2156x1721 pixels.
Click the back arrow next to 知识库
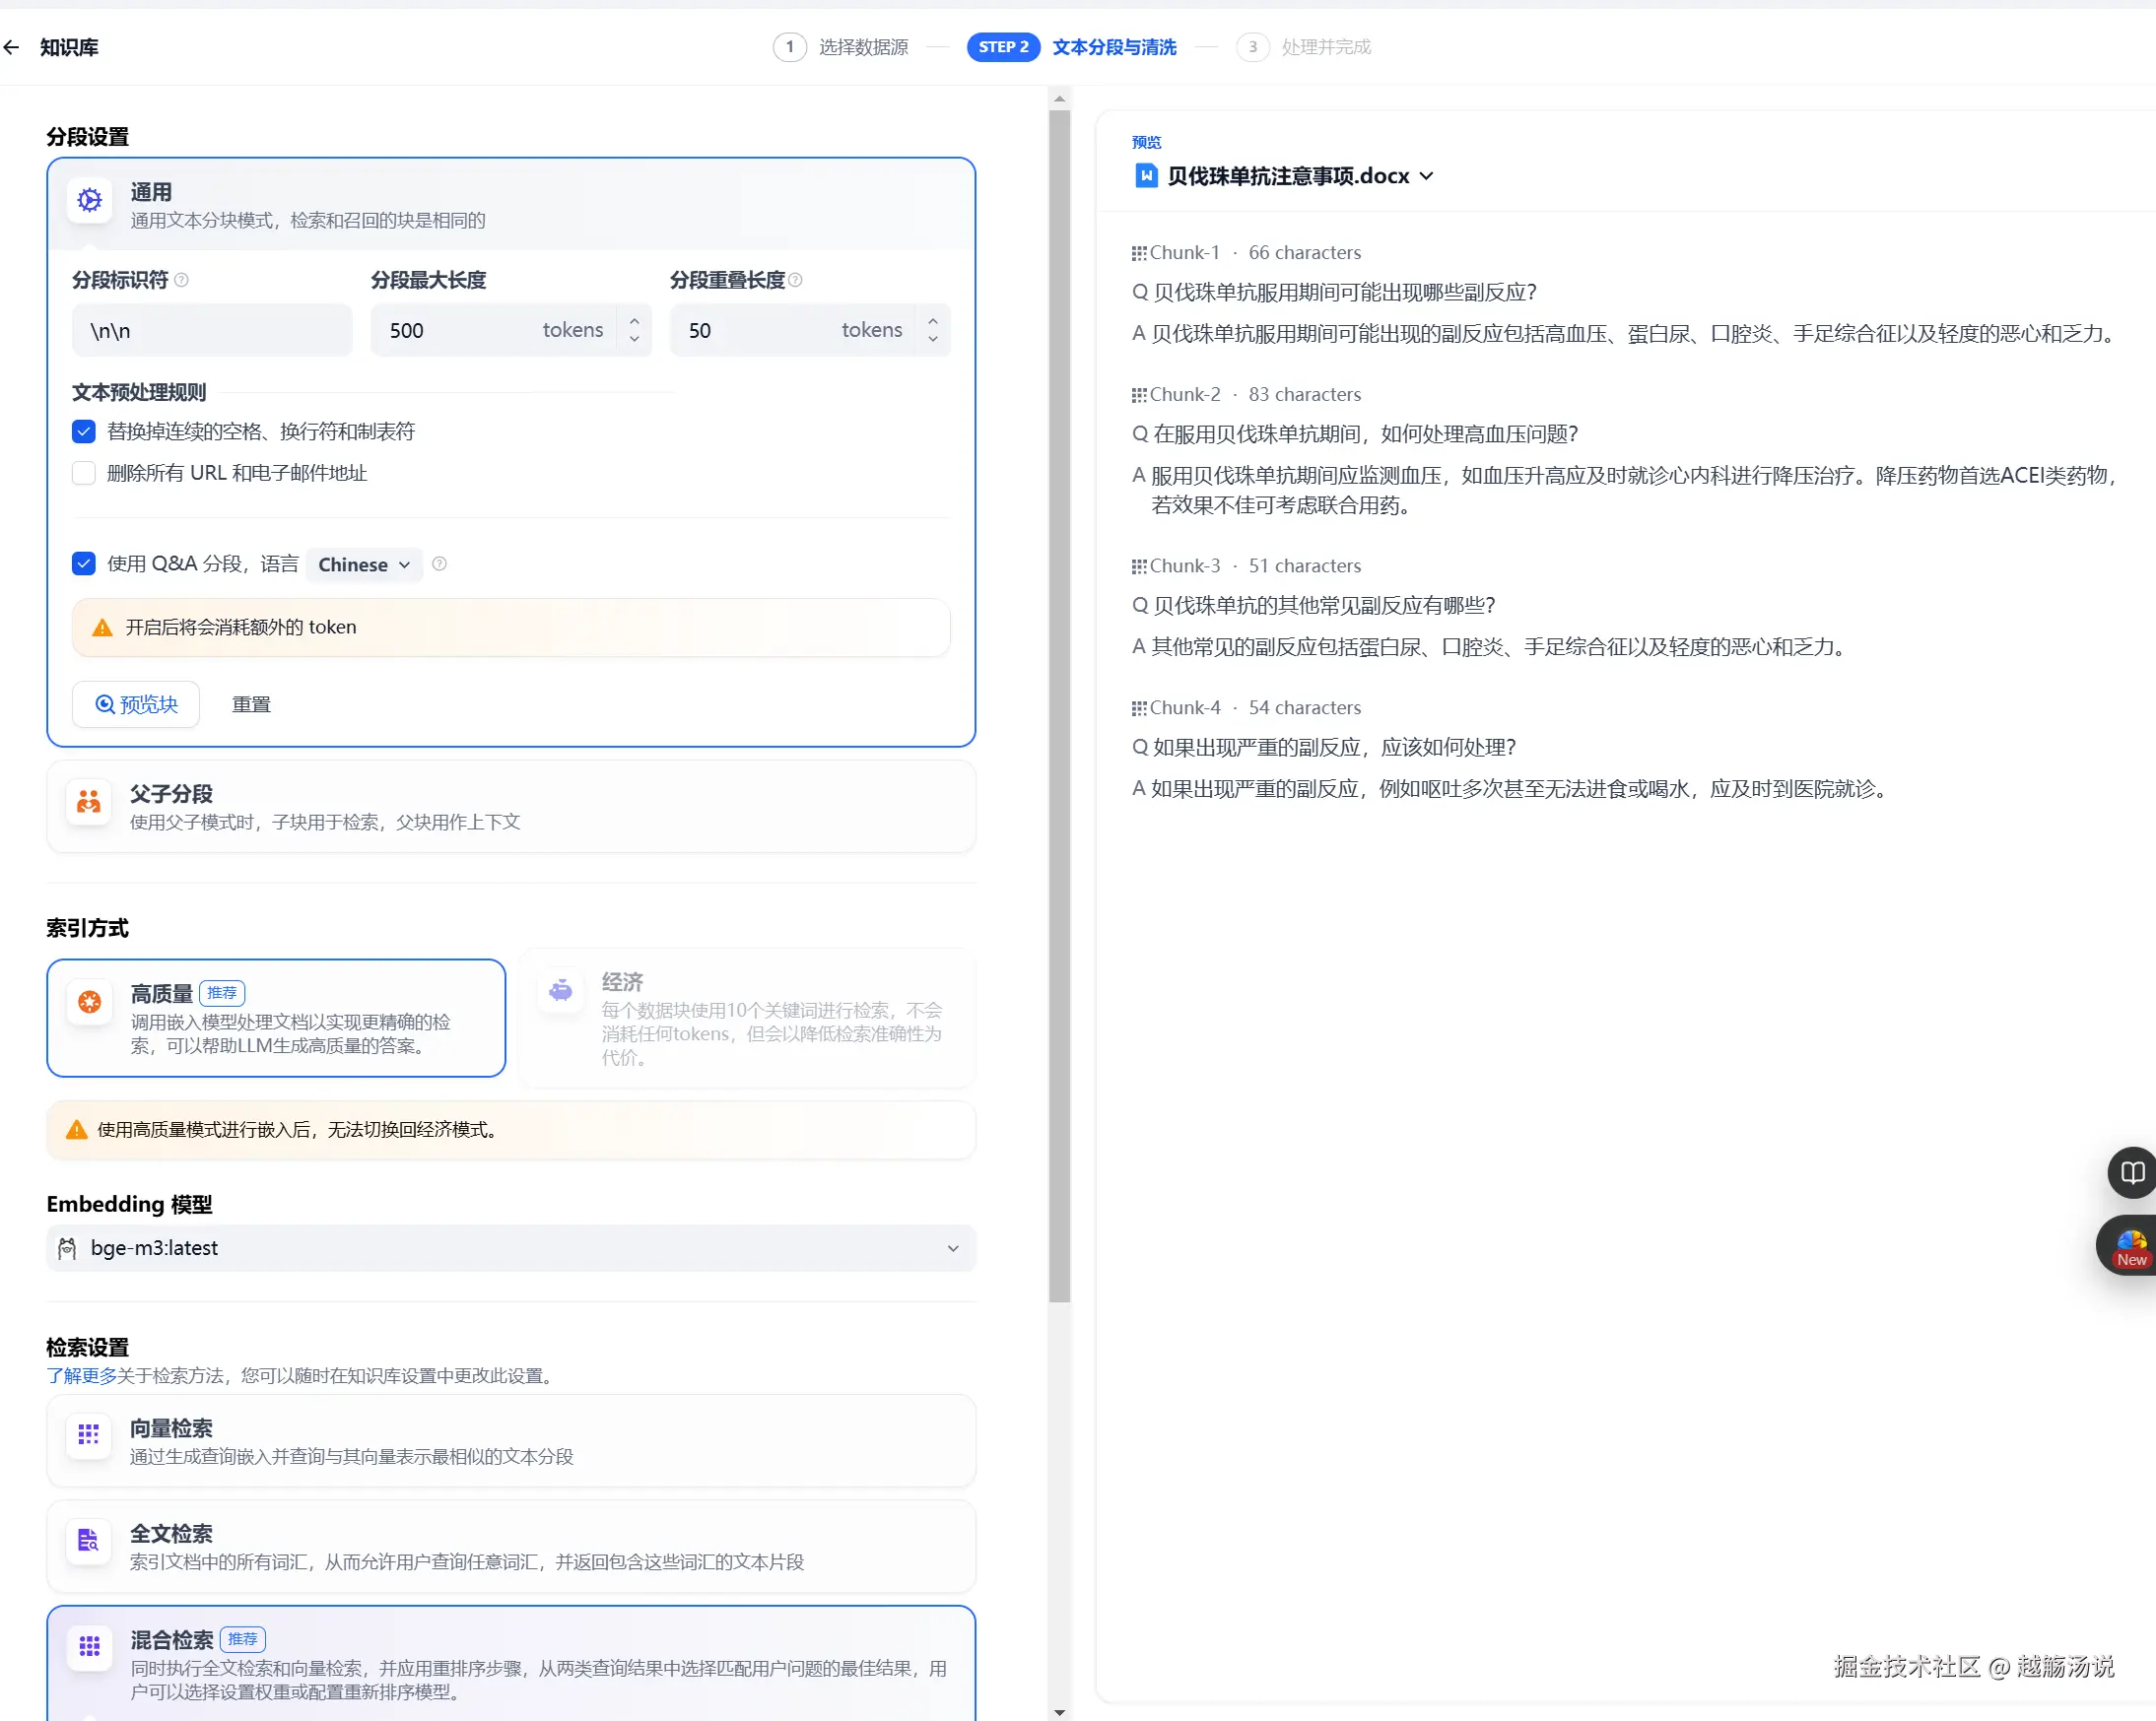pyautogui.click(x=12, y=47)
